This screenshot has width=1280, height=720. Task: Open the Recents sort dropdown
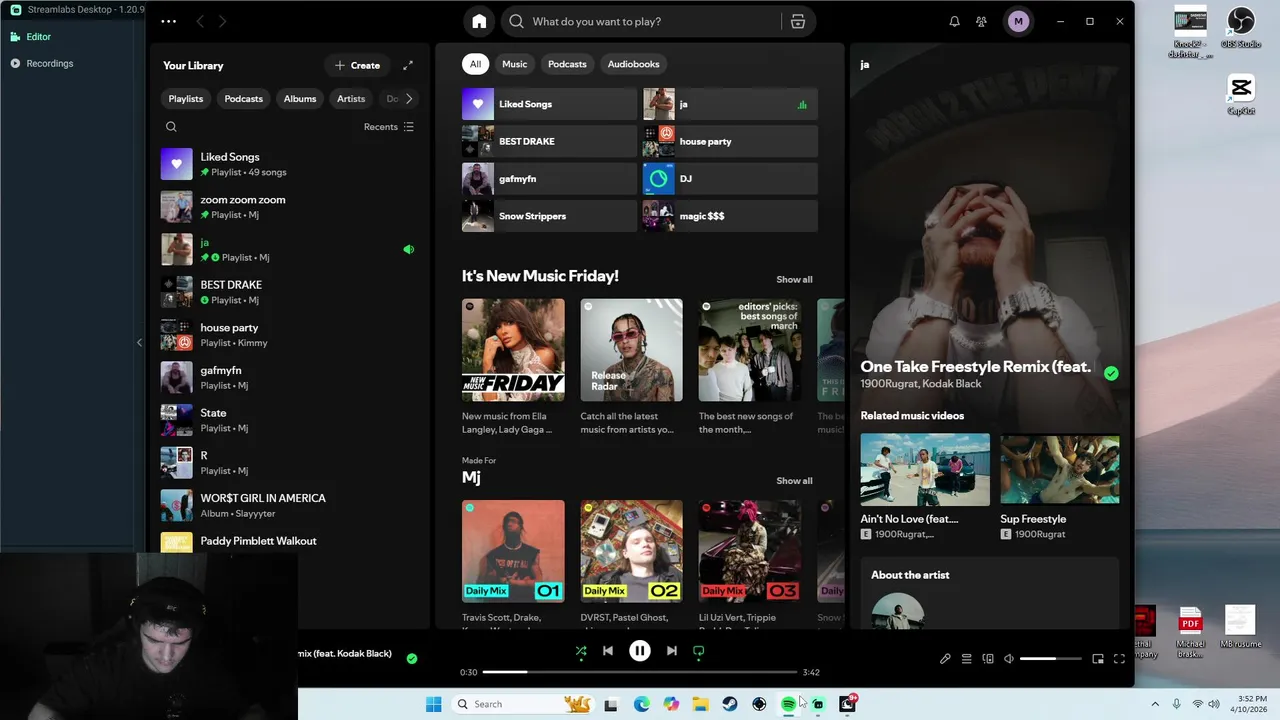click(389, 127)
